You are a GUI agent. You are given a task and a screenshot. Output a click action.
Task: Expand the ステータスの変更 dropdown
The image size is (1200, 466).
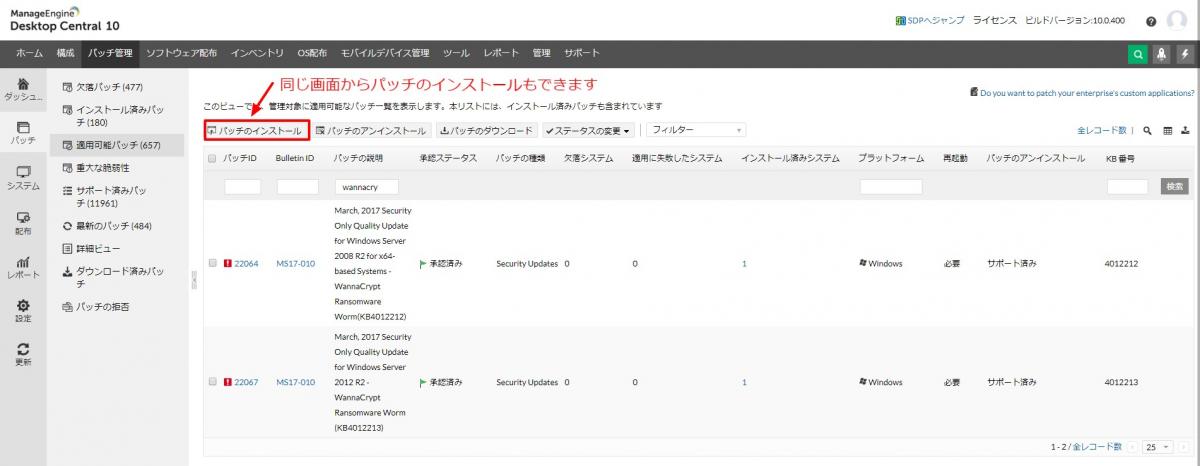click(x=589, y=130)
